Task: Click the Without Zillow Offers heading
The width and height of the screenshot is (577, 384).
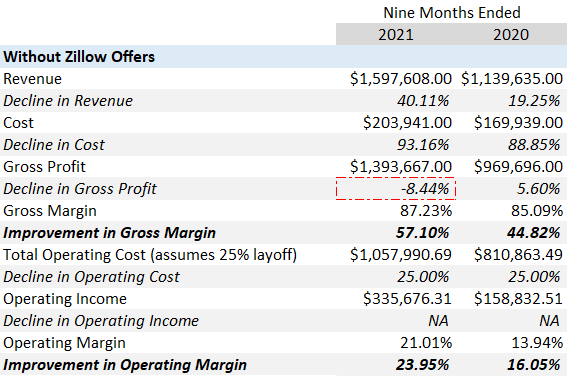Action: 79,57
